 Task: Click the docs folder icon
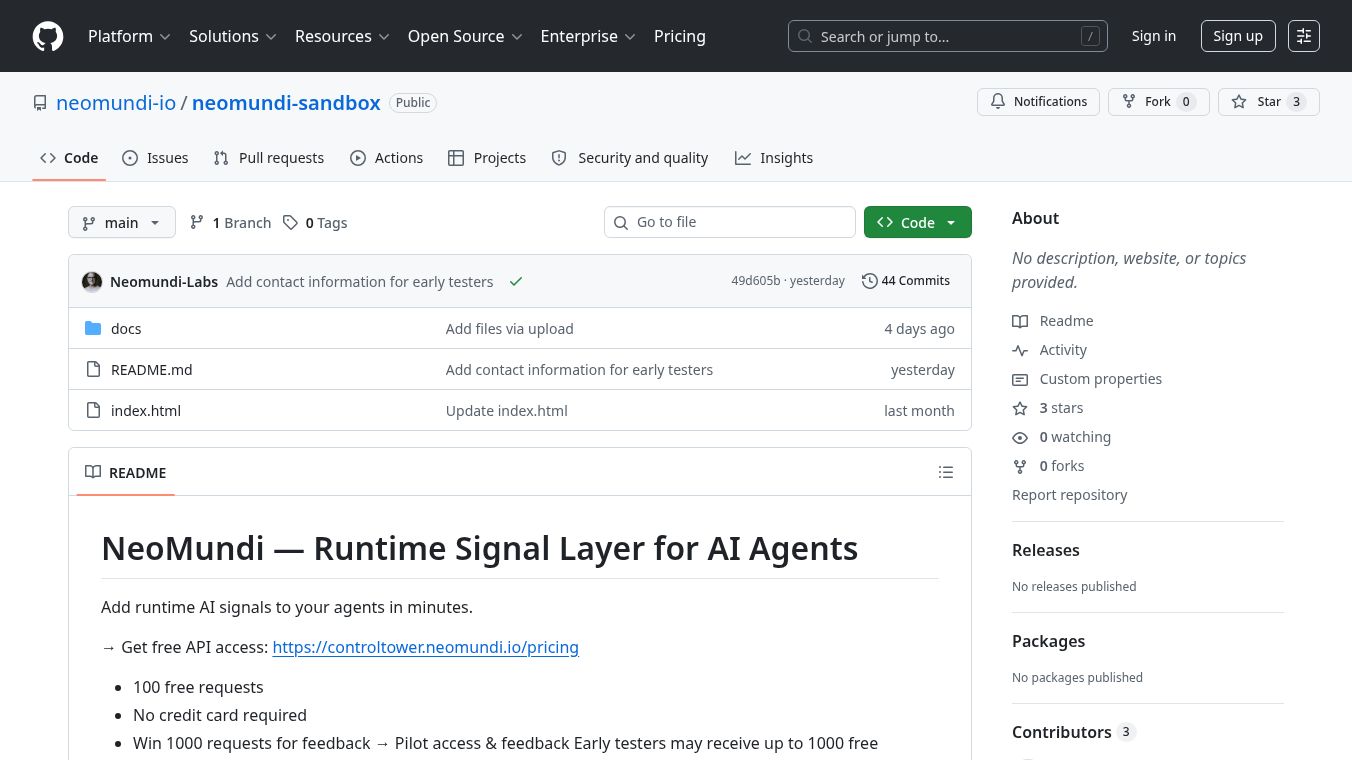click(93, 328)
